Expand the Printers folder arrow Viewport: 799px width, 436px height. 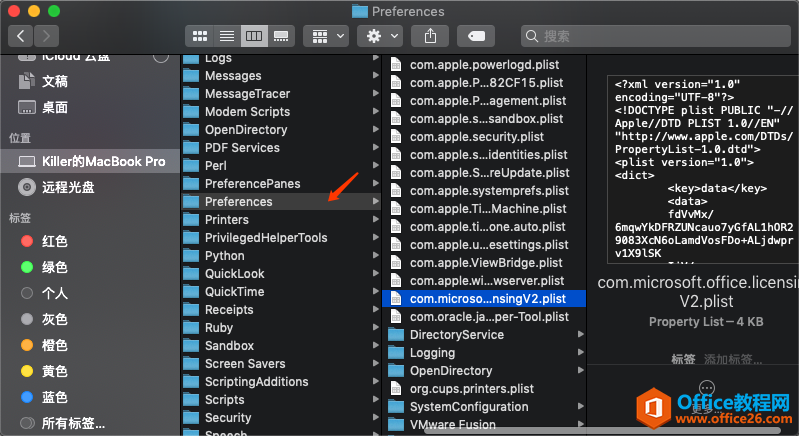376,219
